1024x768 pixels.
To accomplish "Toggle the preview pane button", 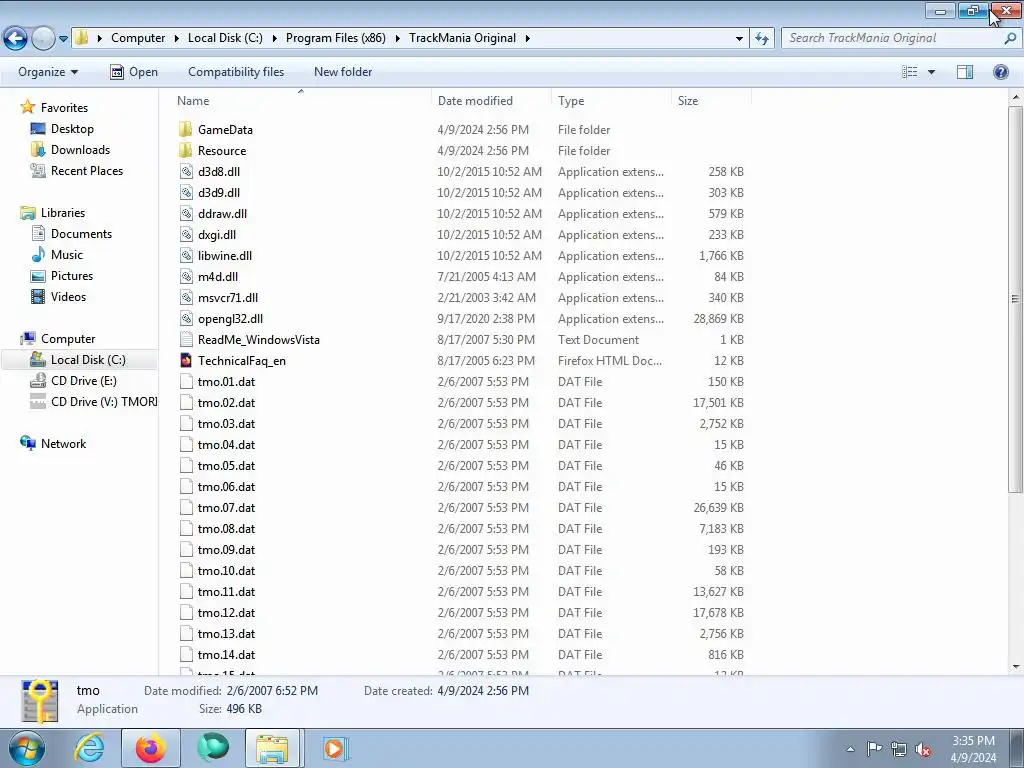I will point(965,72).
